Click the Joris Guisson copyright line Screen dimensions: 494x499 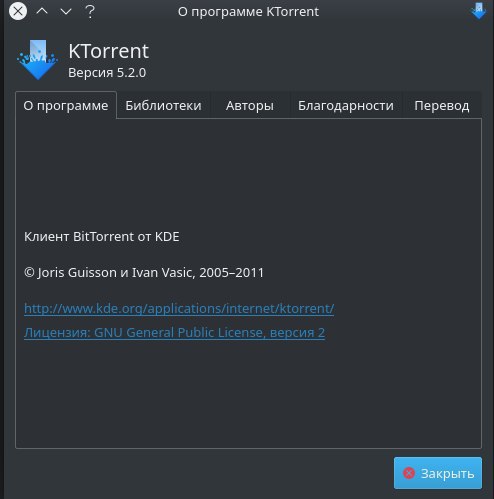click(144, 272)
